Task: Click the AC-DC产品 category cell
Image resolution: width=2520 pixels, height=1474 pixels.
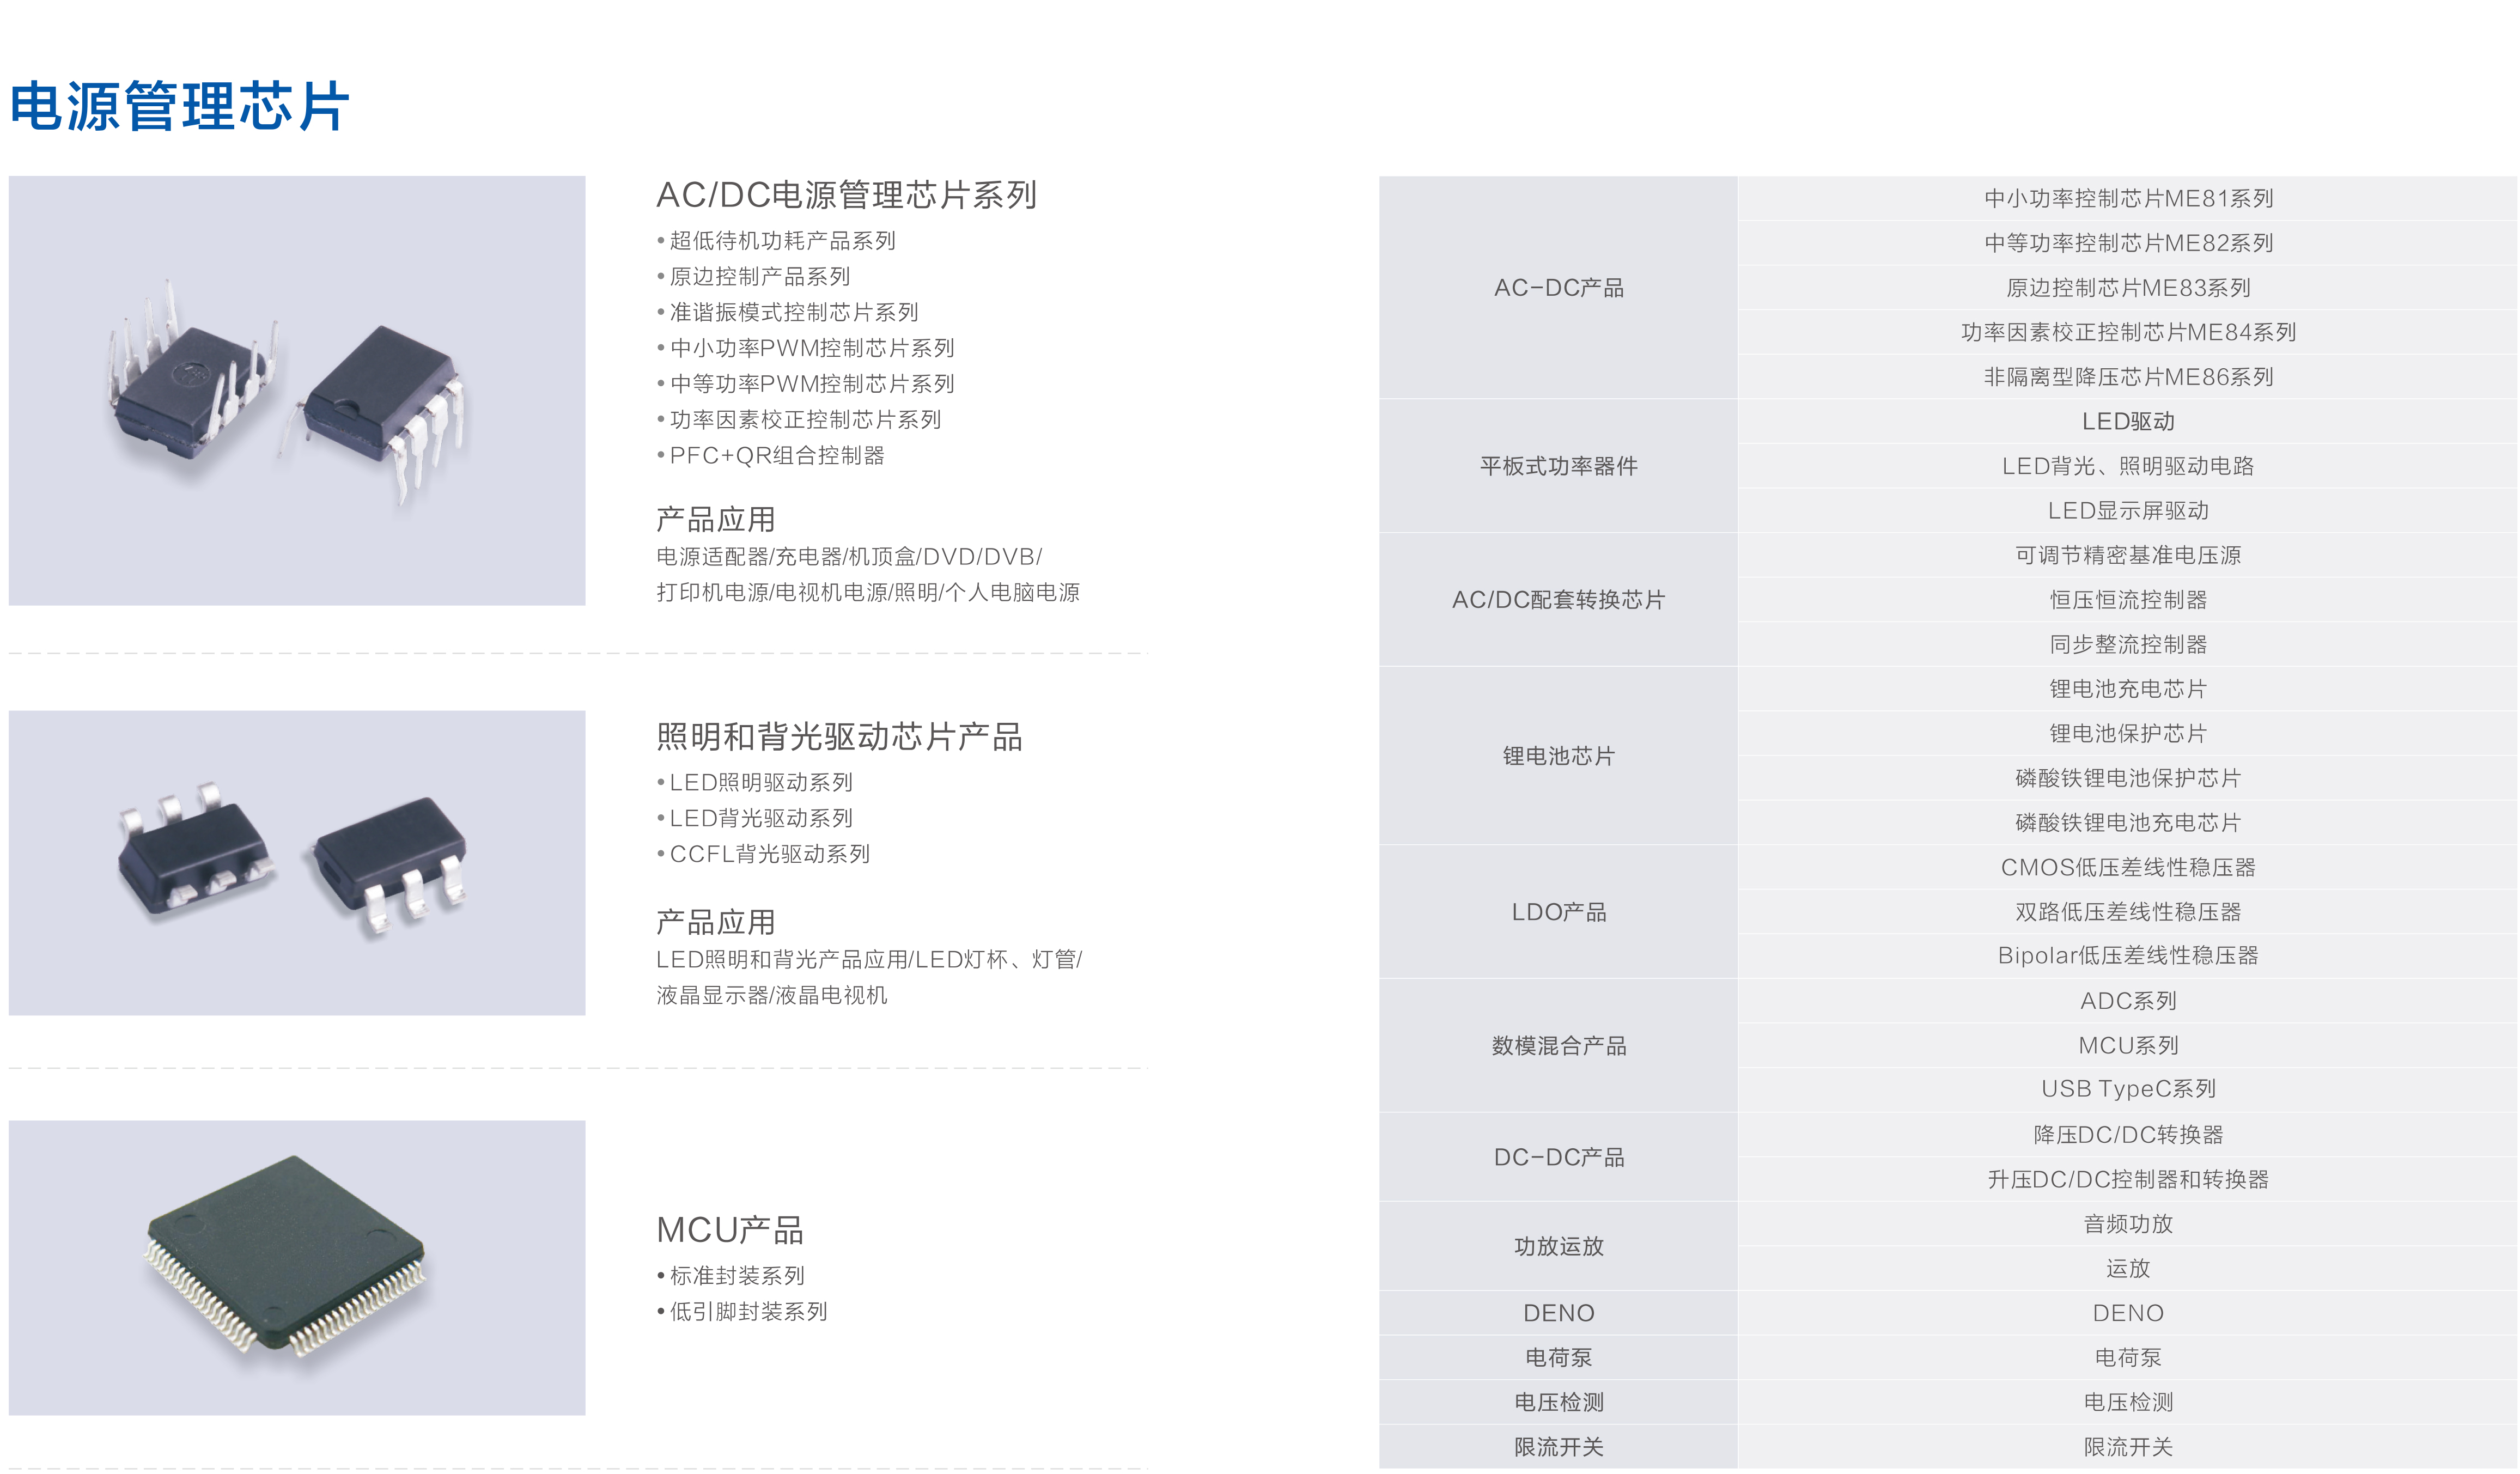Action: [1558, 288]
